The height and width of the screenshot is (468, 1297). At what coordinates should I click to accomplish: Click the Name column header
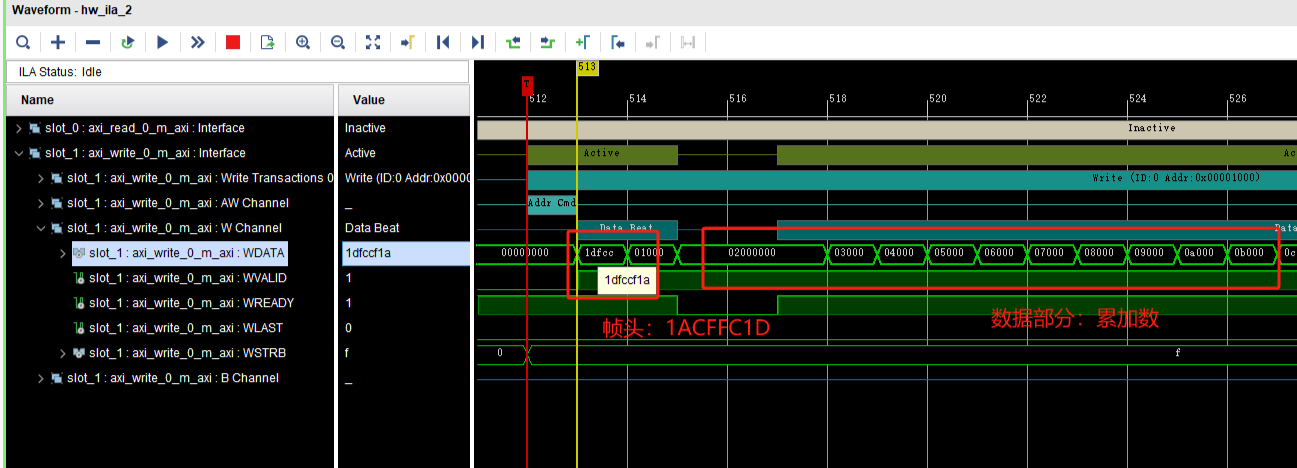point(170,100)
